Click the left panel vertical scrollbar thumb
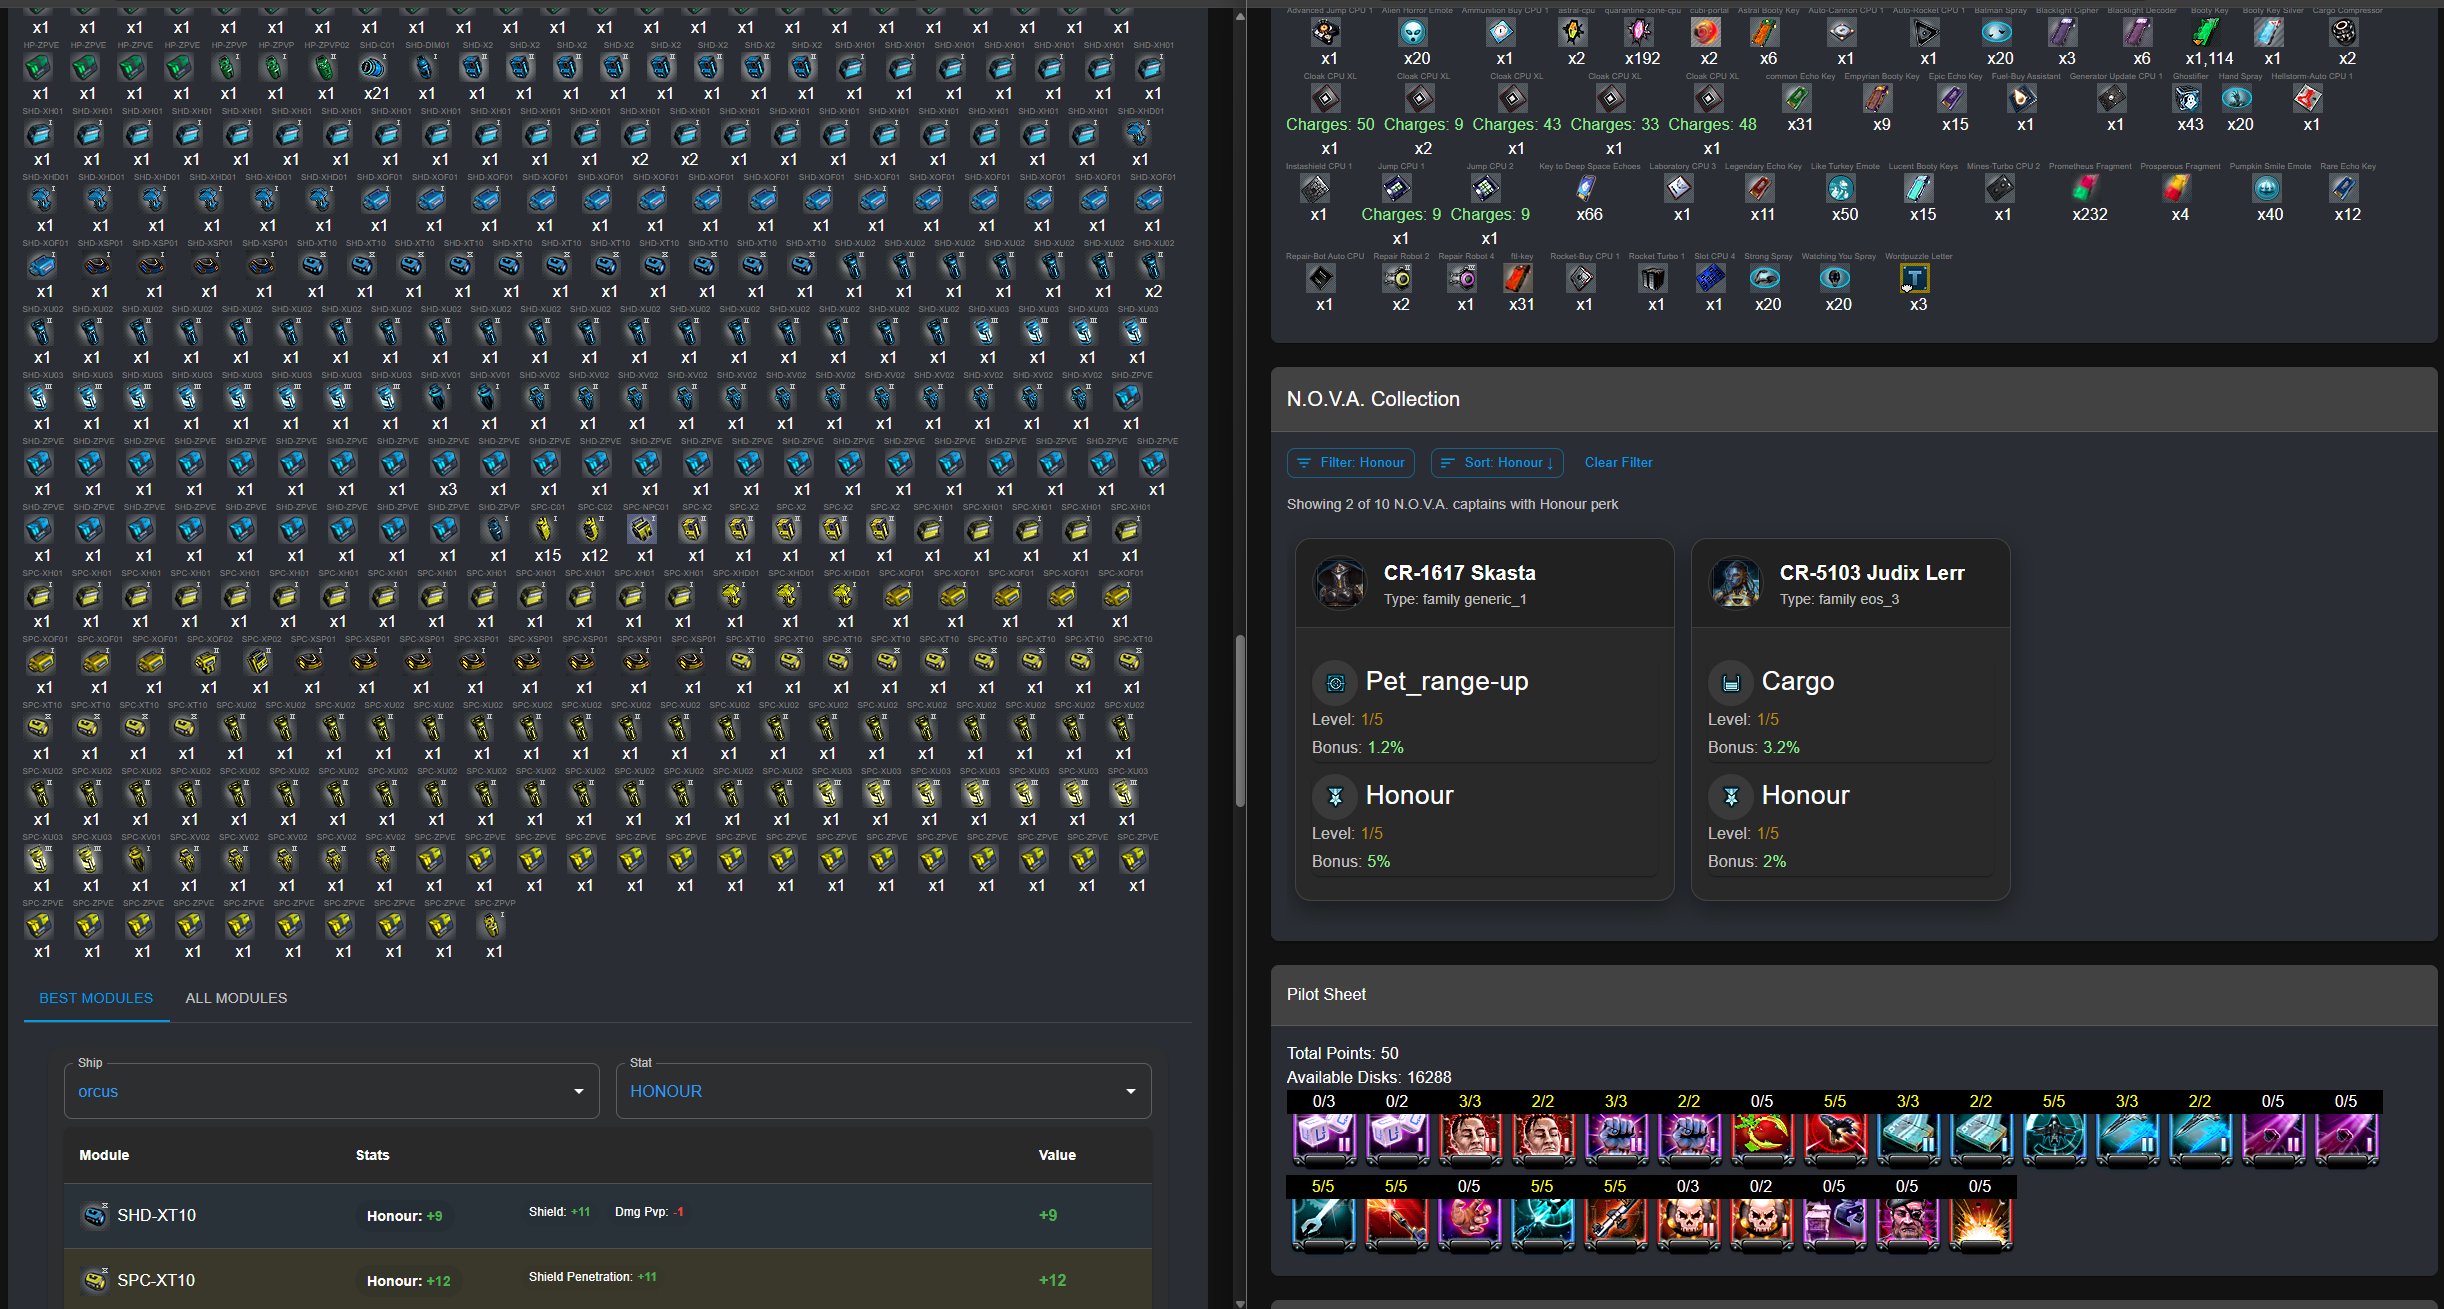2444x1309 pixels. pyautogui.click(x=1240, y=720)
